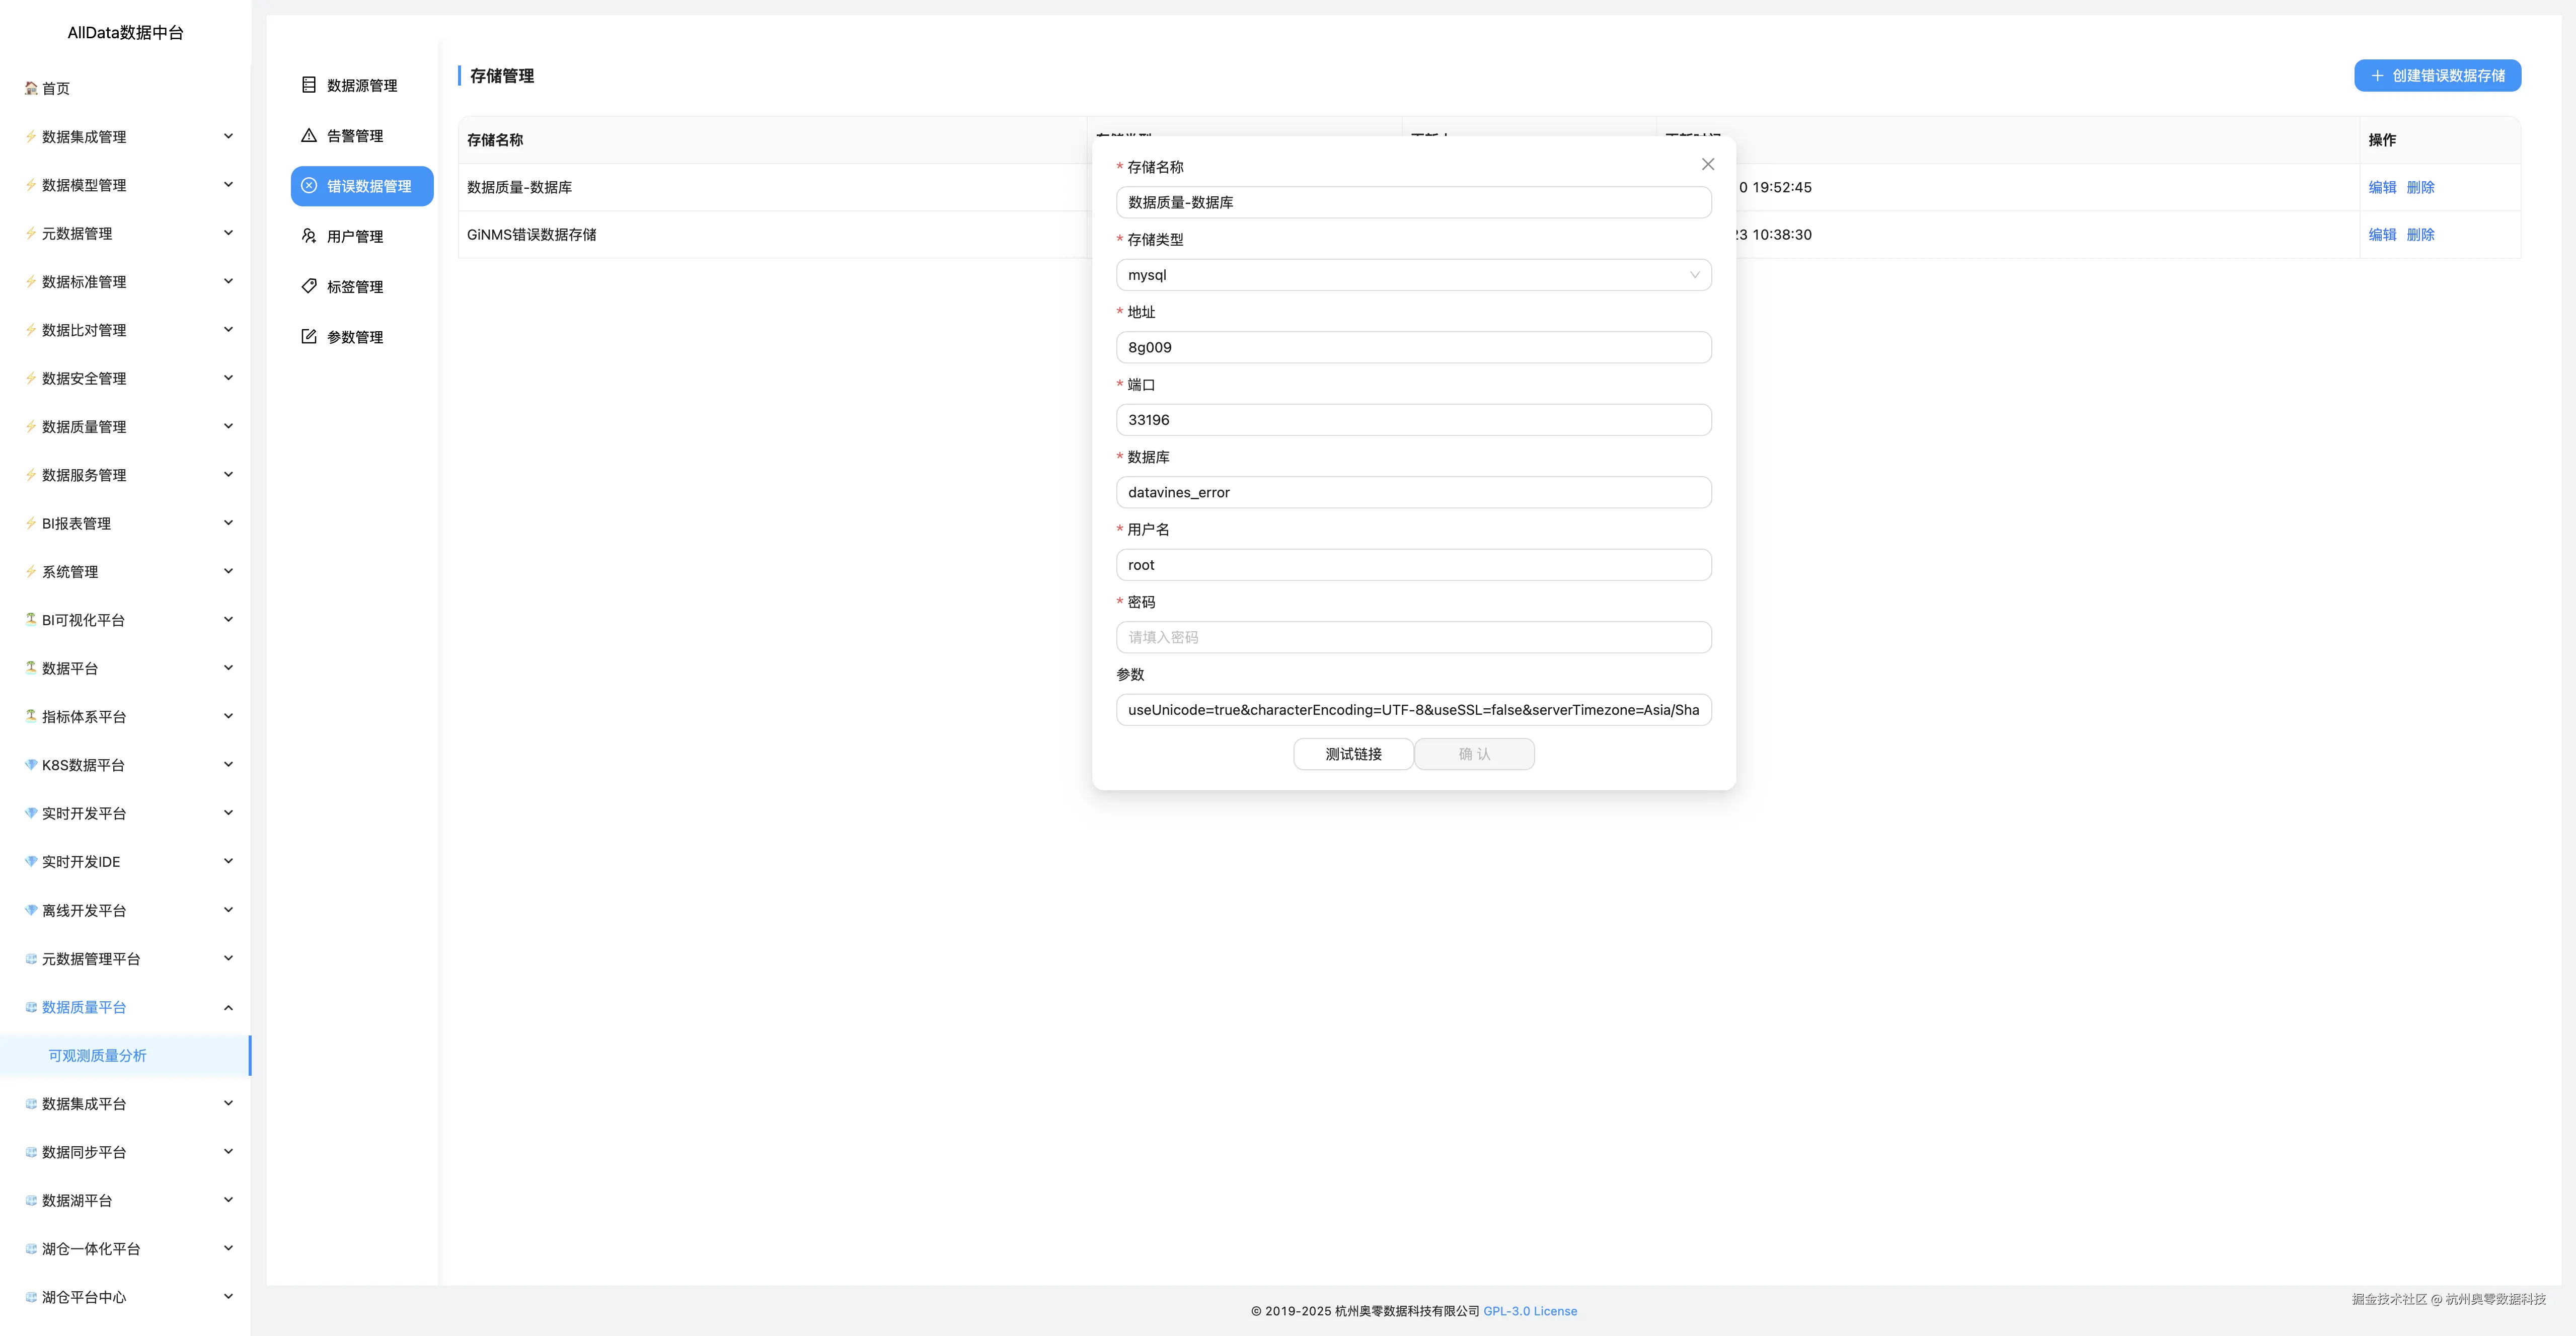This screenshot has height=1336, width=2576.
Task: Click the 告警管理 warning triangle icon
Action: 309,135
